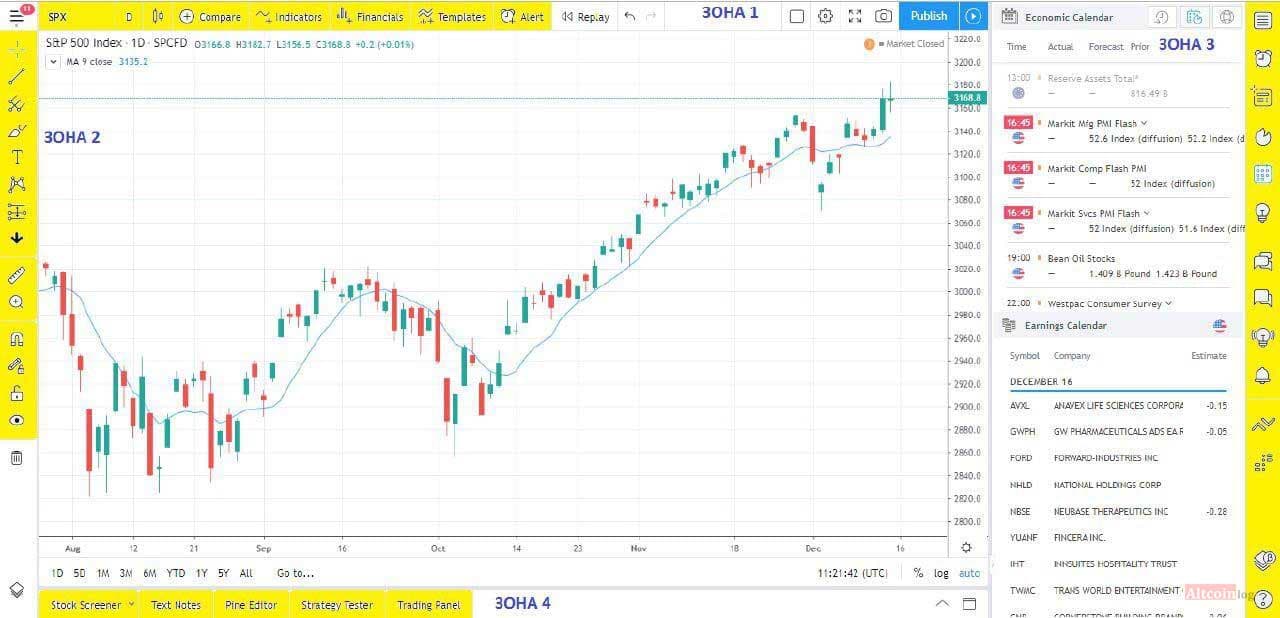
Task: Toggle percent scale
Action: coord(918,573)
